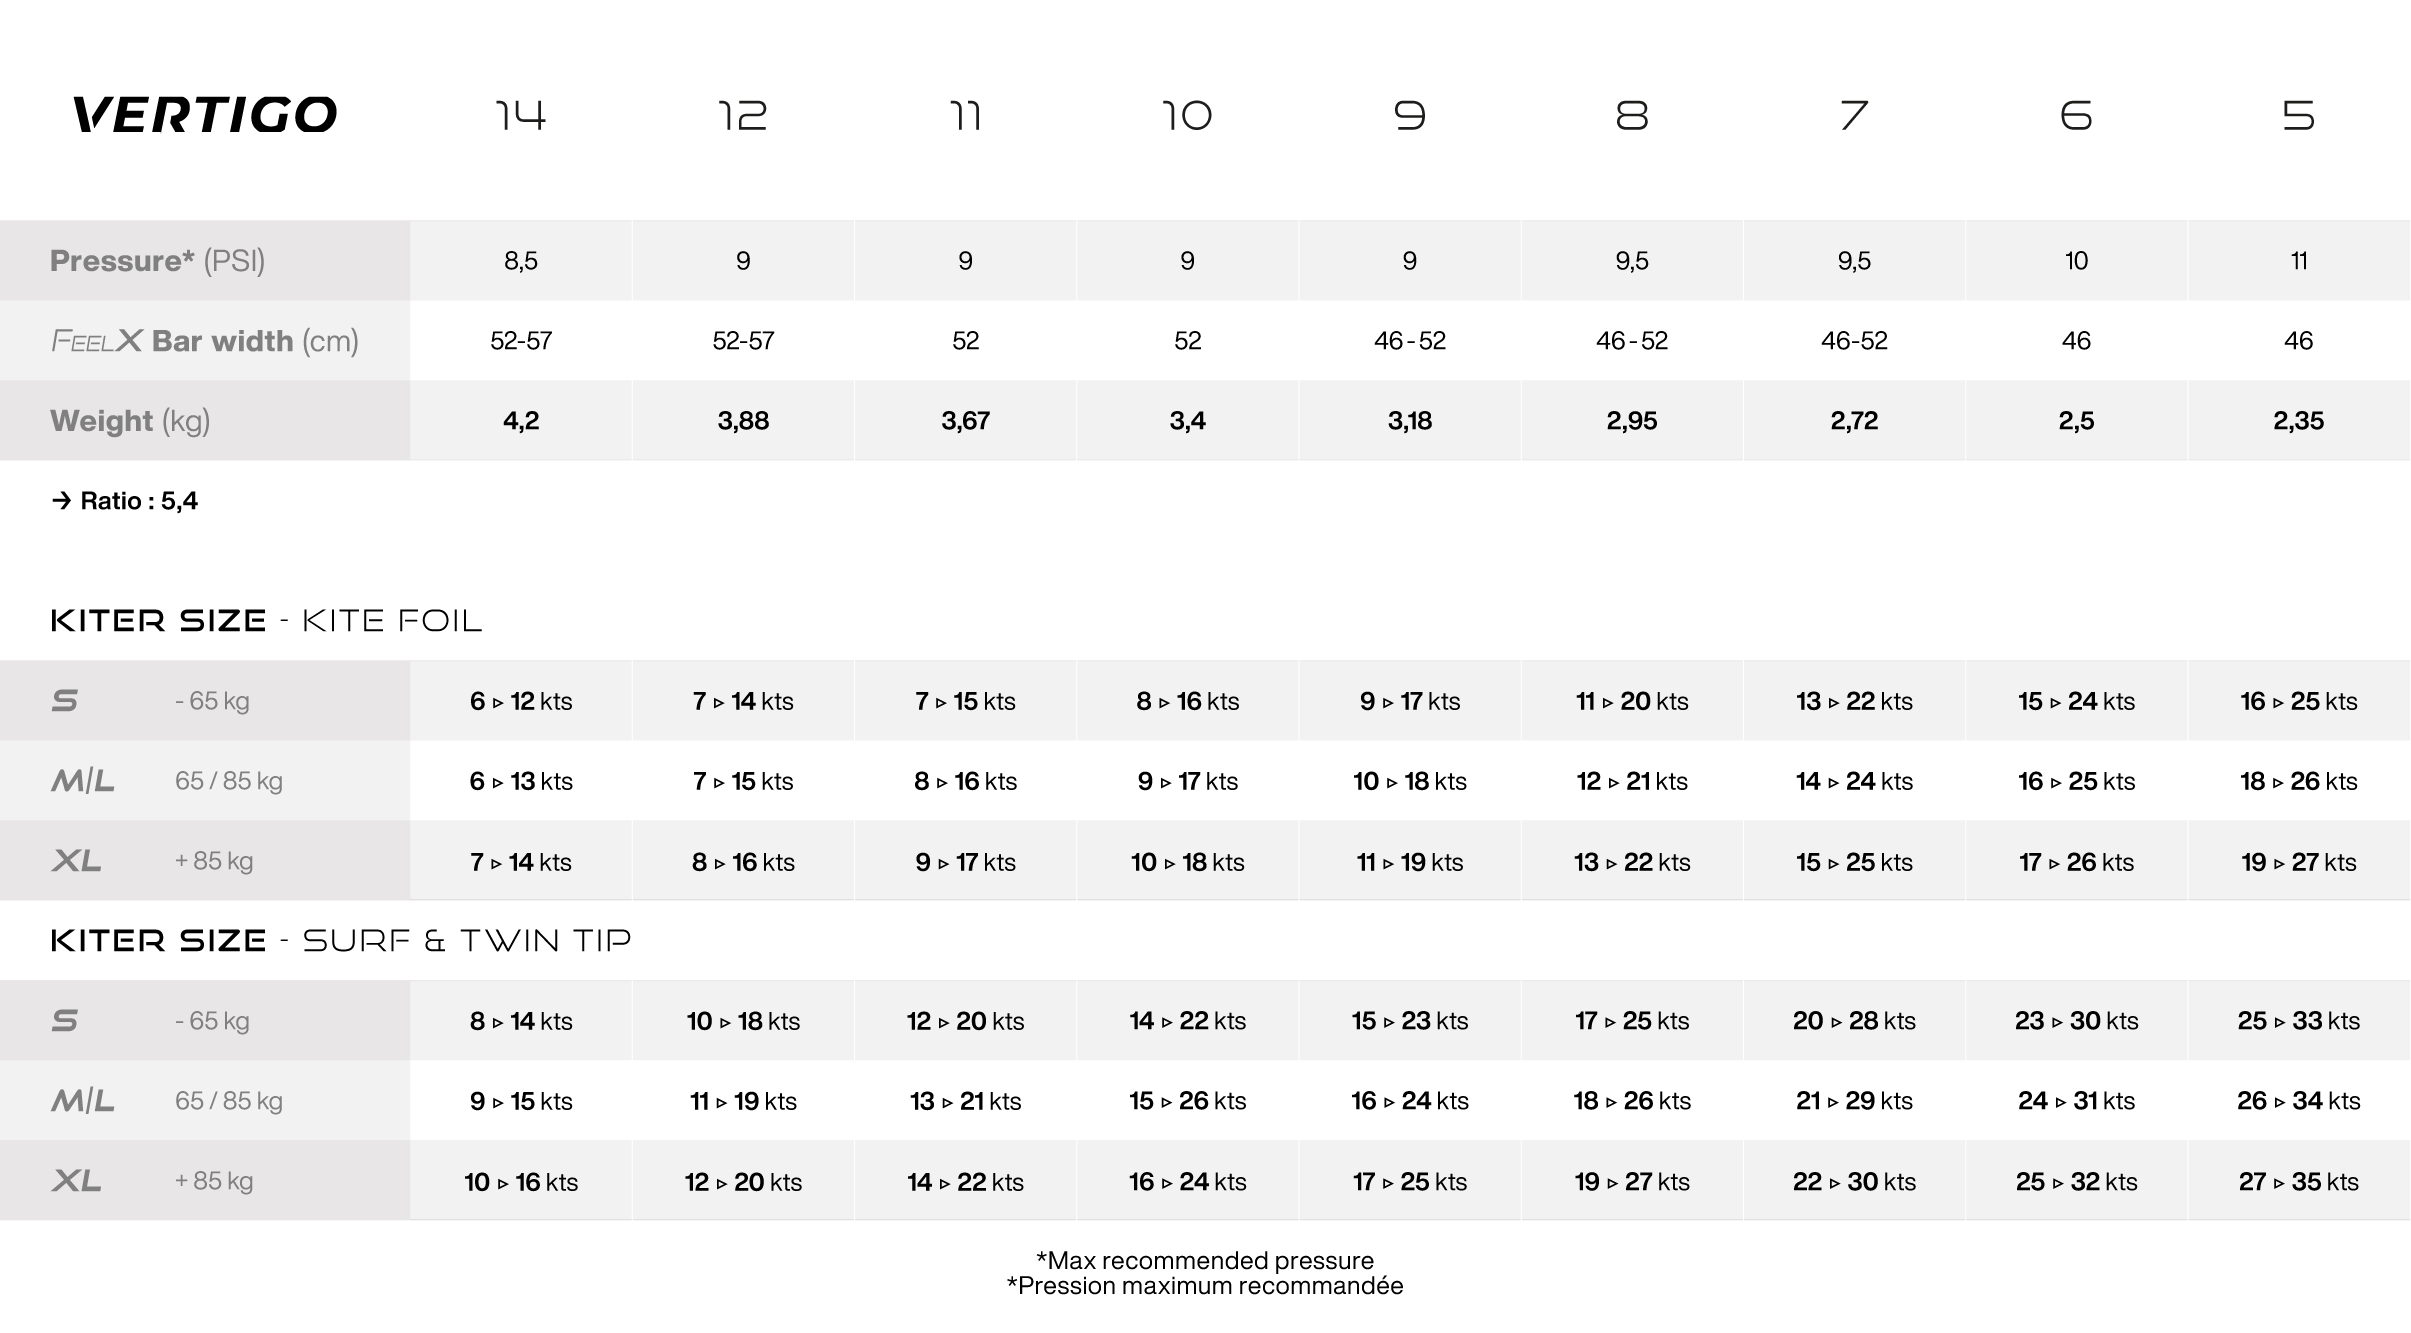Click the arrow icon beside Ratio : 5,4
Viewport: 2411px width, 1333px height.
coord(62,500)
